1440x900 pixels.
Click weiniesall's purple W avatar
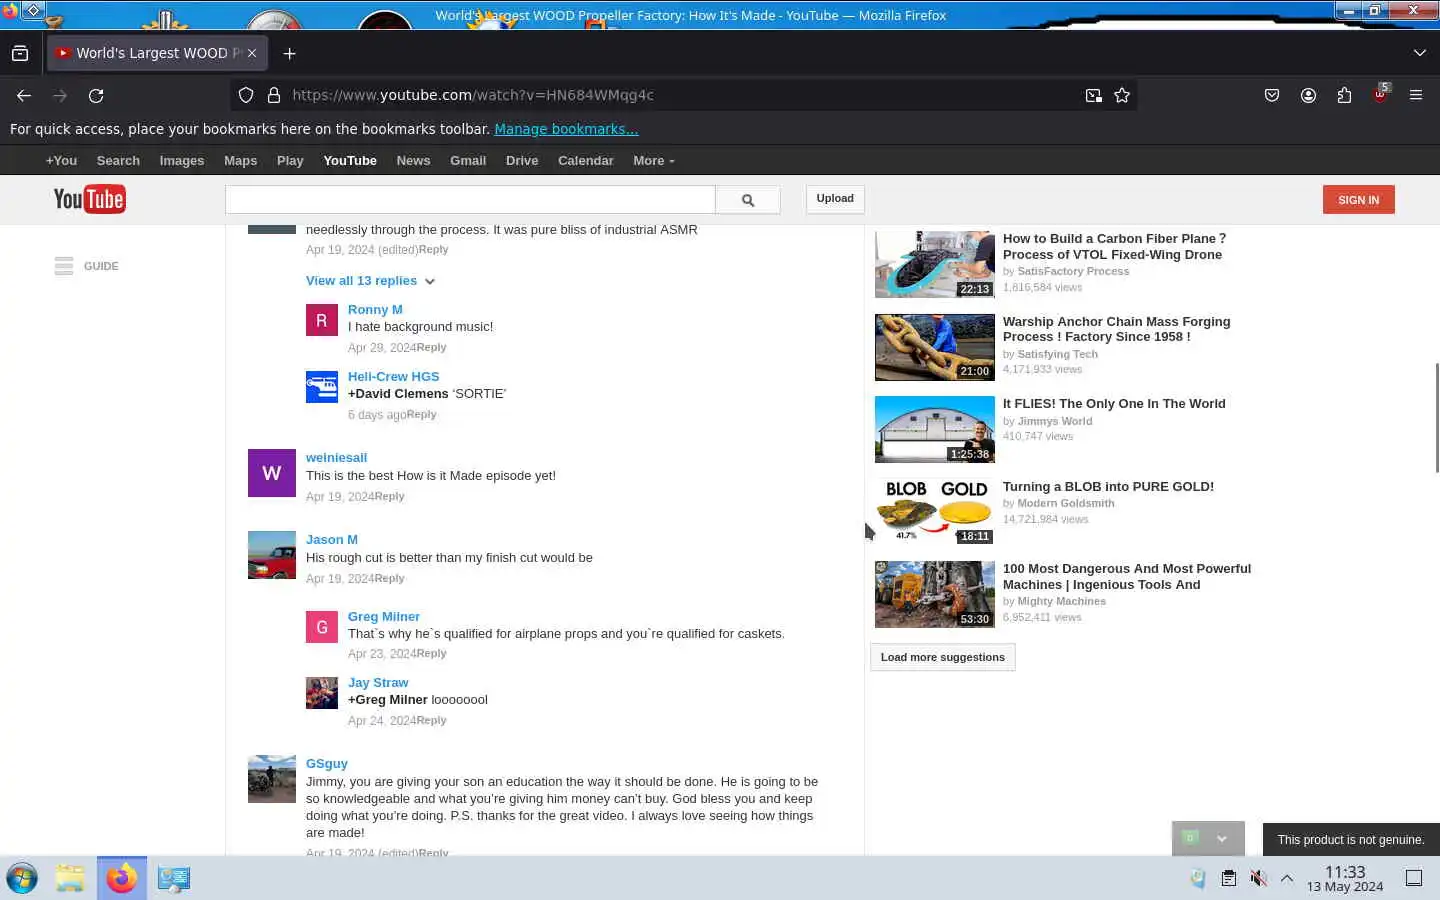(272, 473)
